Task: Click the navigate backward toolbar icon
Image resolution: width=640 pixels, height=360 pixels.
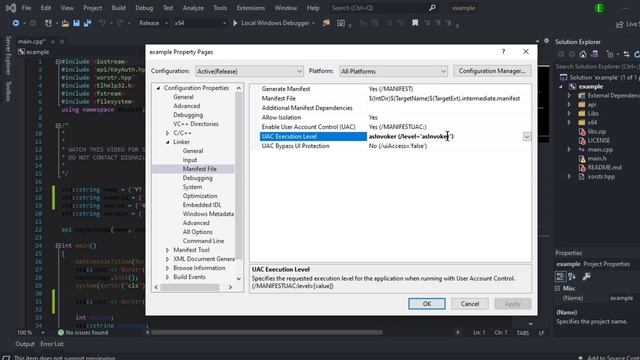Action: 16,23
